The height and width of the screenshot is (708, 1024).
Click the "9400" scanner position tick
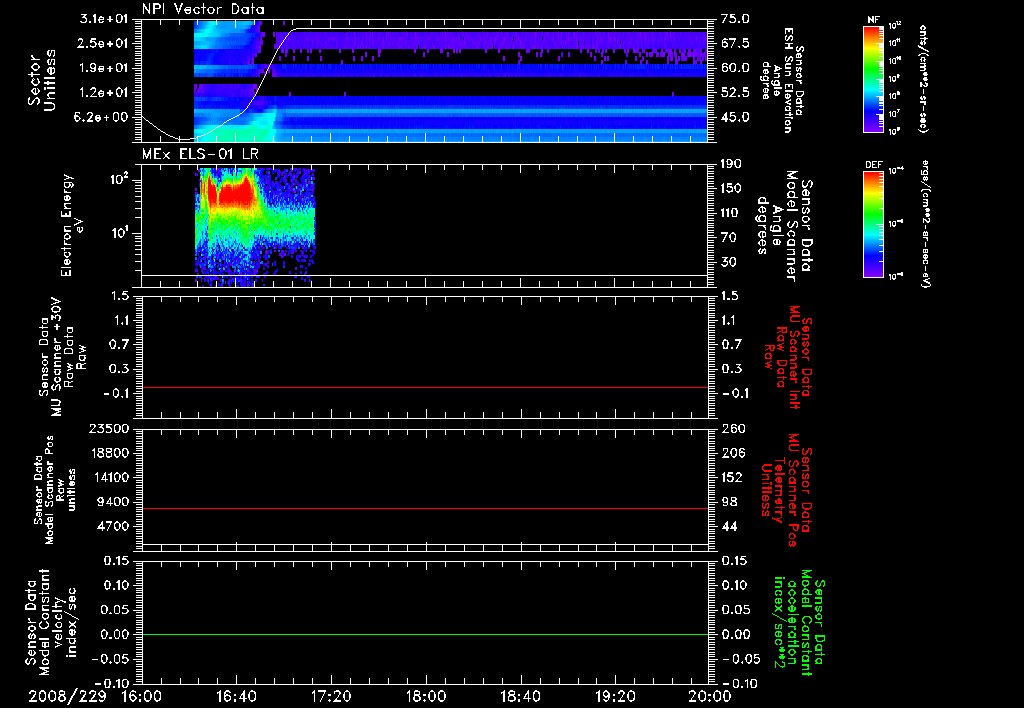pos(113,502)
